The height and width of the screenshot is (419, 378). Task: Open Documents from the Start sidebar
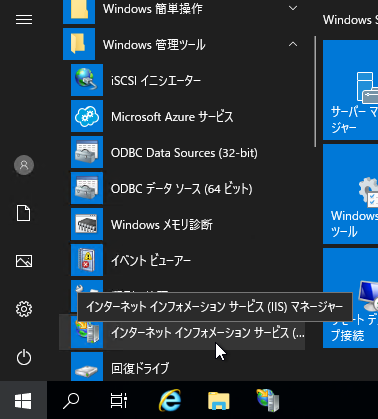[x=24, y=213]
